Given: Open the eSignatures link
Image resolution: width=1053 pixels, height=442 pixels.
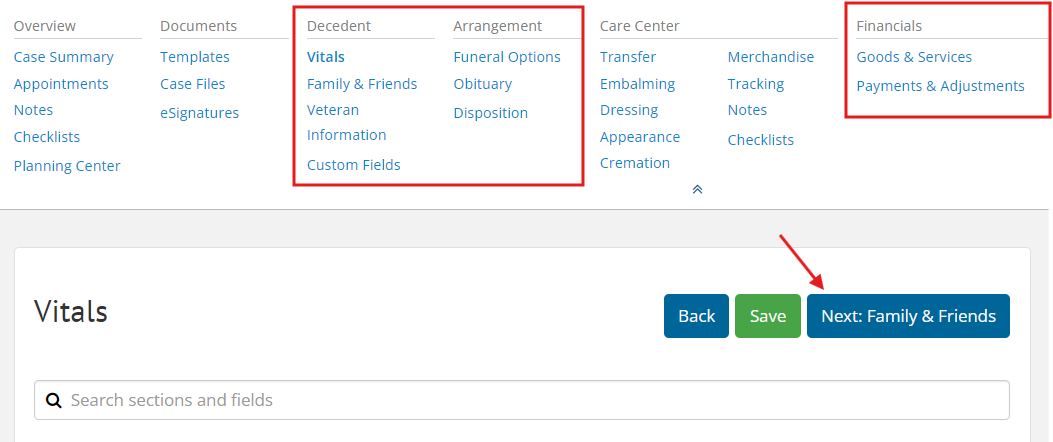Looking at the screenshot, I should [199, 113].
